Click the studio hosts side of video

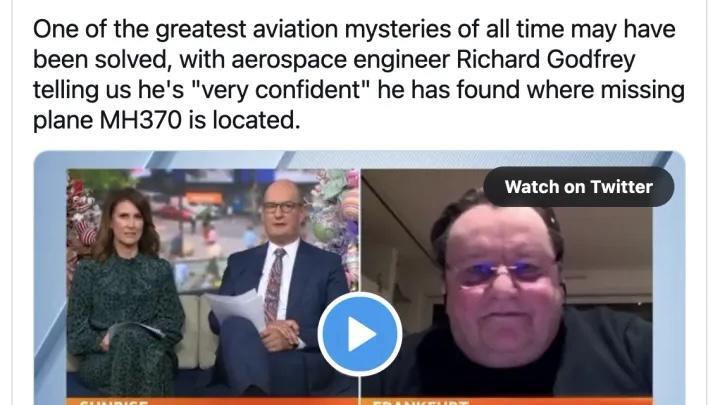[213, 282]
